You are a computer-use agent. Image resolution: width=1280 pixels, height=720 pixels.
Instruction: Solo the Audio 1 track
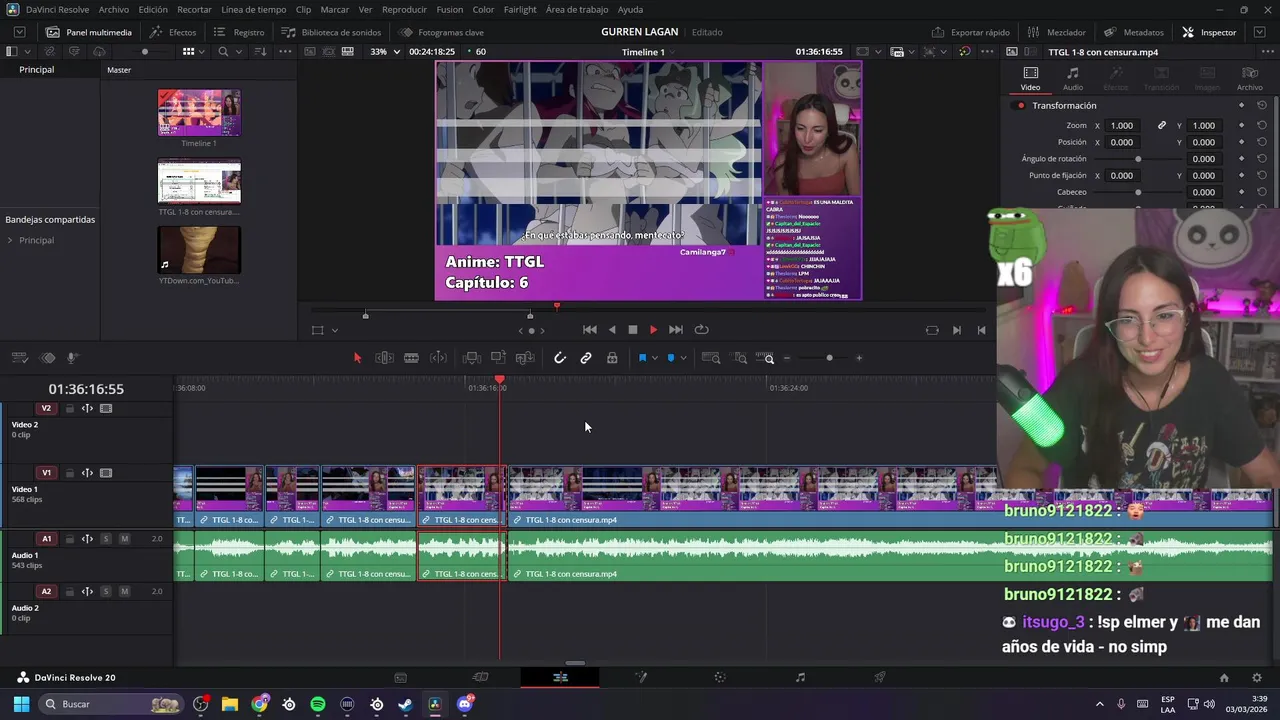106,539
